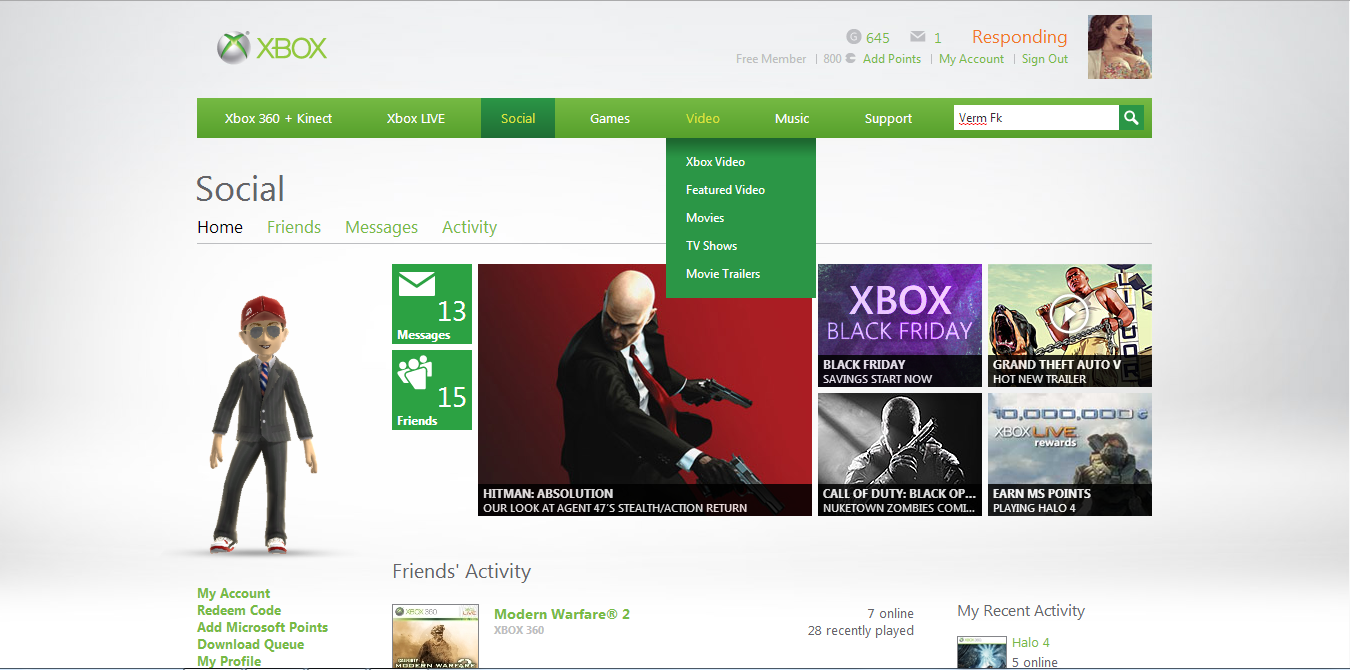Click the search magnifier button
1350x670 pixels.
tap(1131, 118)
